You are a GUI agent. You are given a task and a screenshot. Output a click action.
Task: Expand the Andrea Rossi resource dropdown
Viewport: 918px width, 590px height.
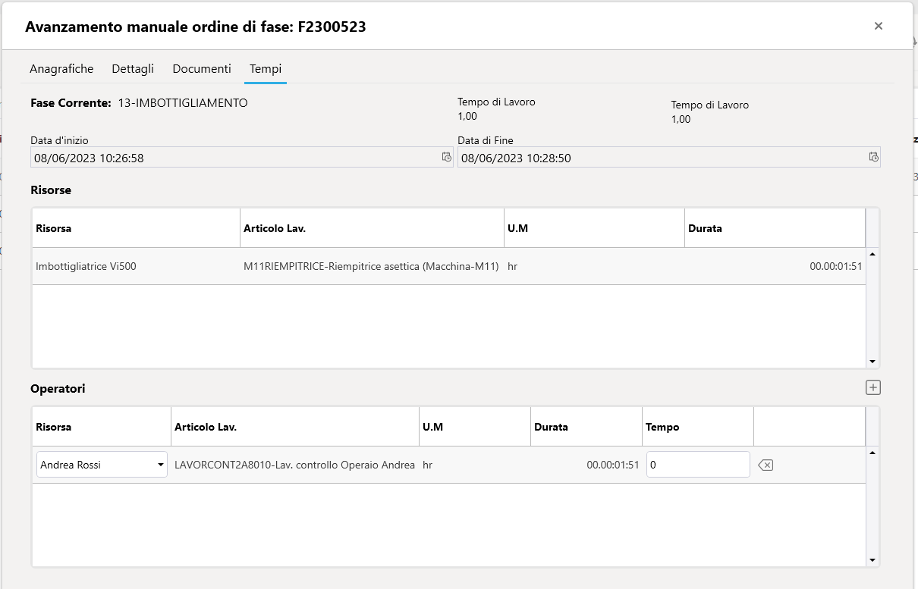point(160,465)
